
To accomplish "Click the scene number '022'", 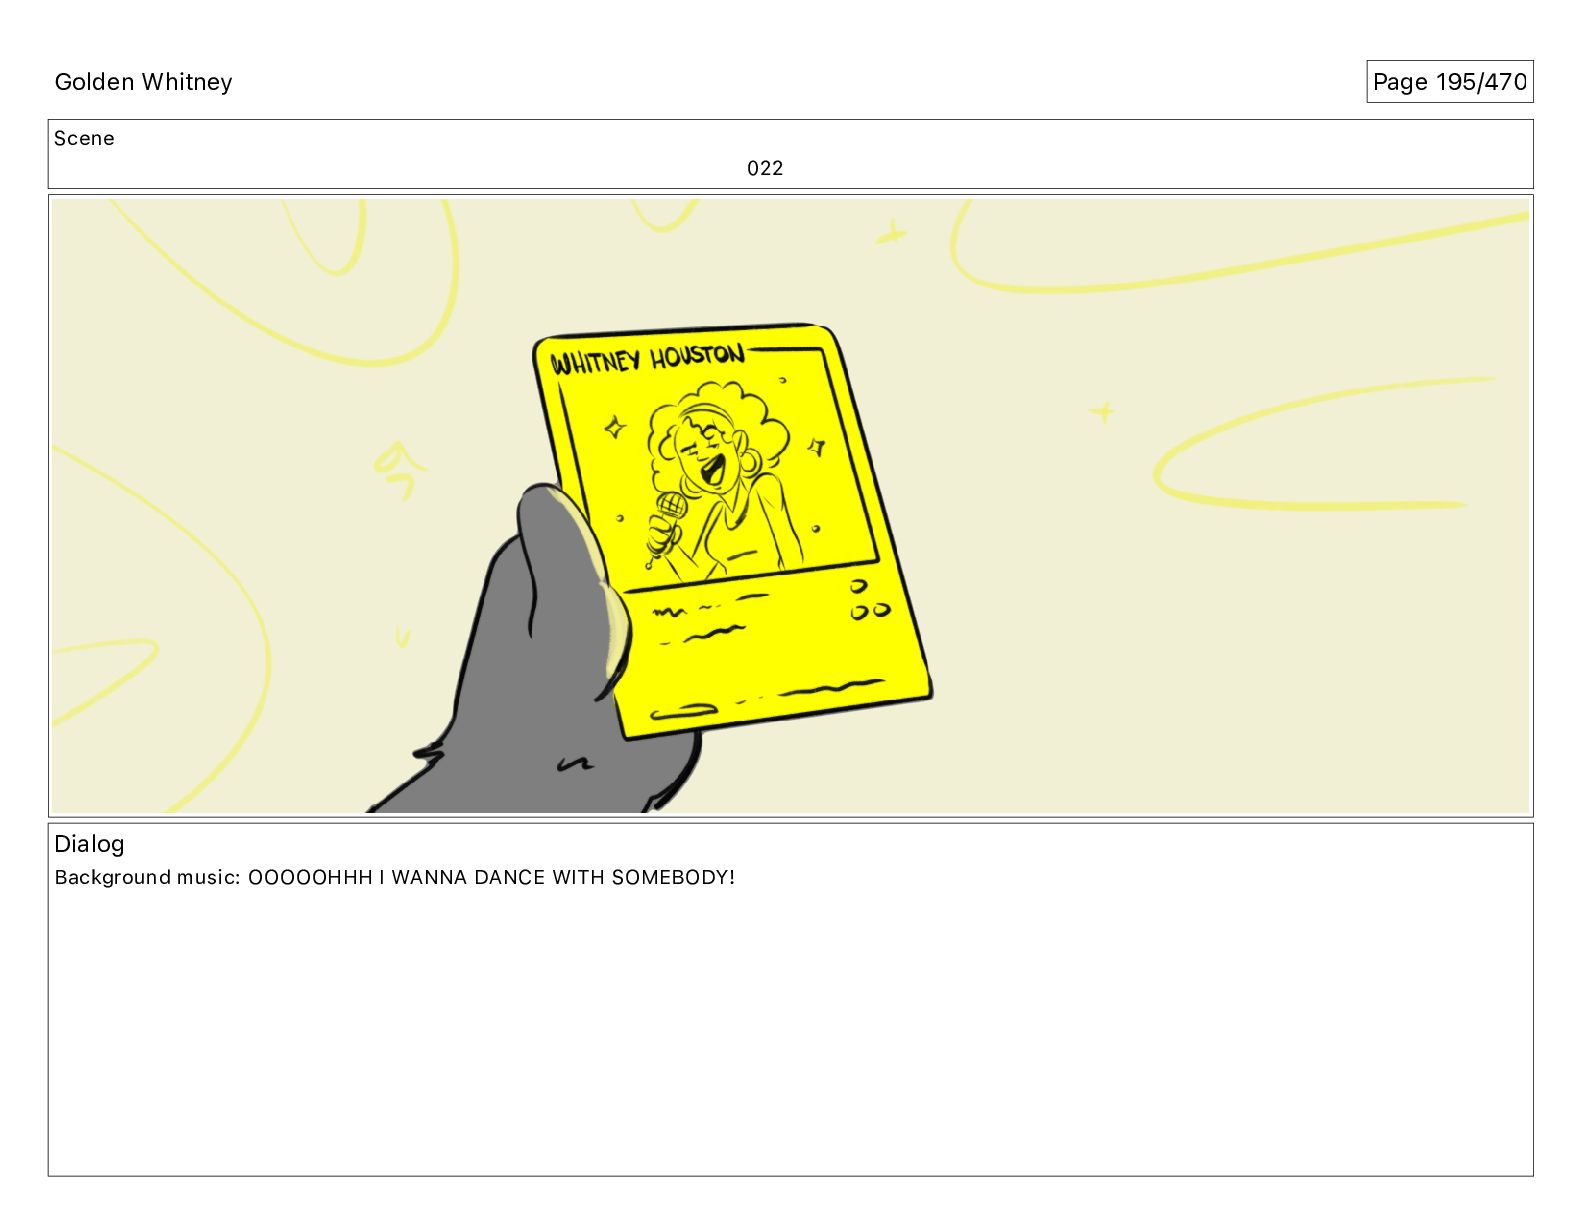I will [x=765, y=168].
